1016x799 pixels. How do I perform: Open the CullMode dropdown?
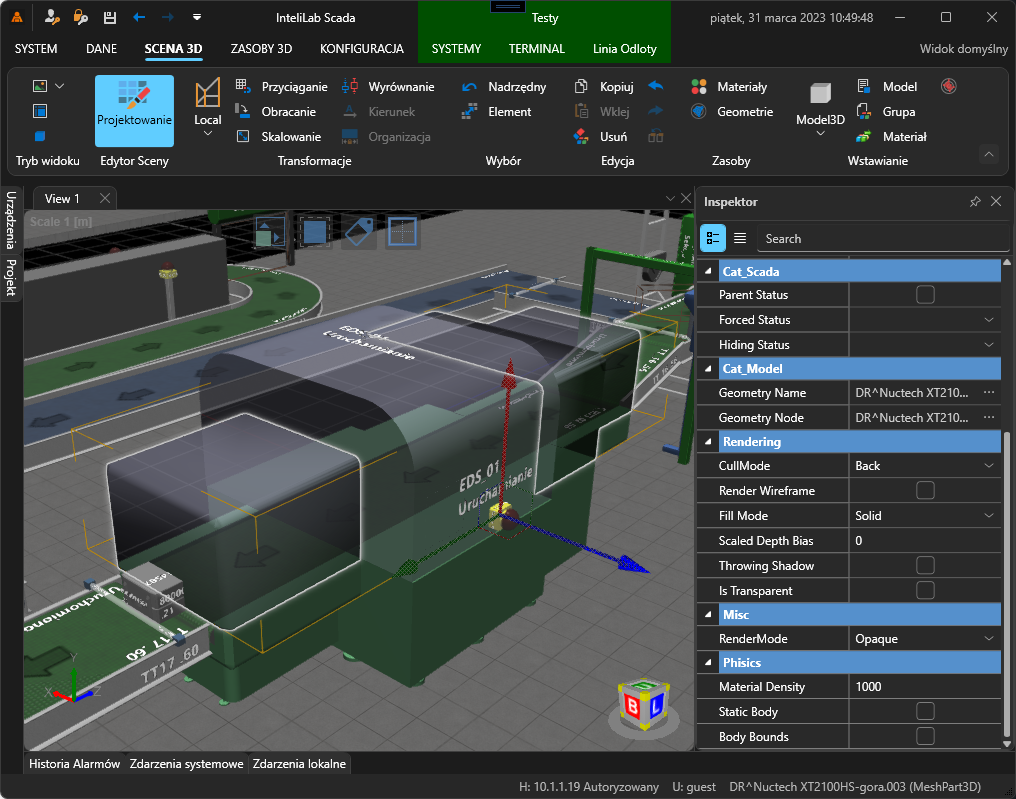925,465
